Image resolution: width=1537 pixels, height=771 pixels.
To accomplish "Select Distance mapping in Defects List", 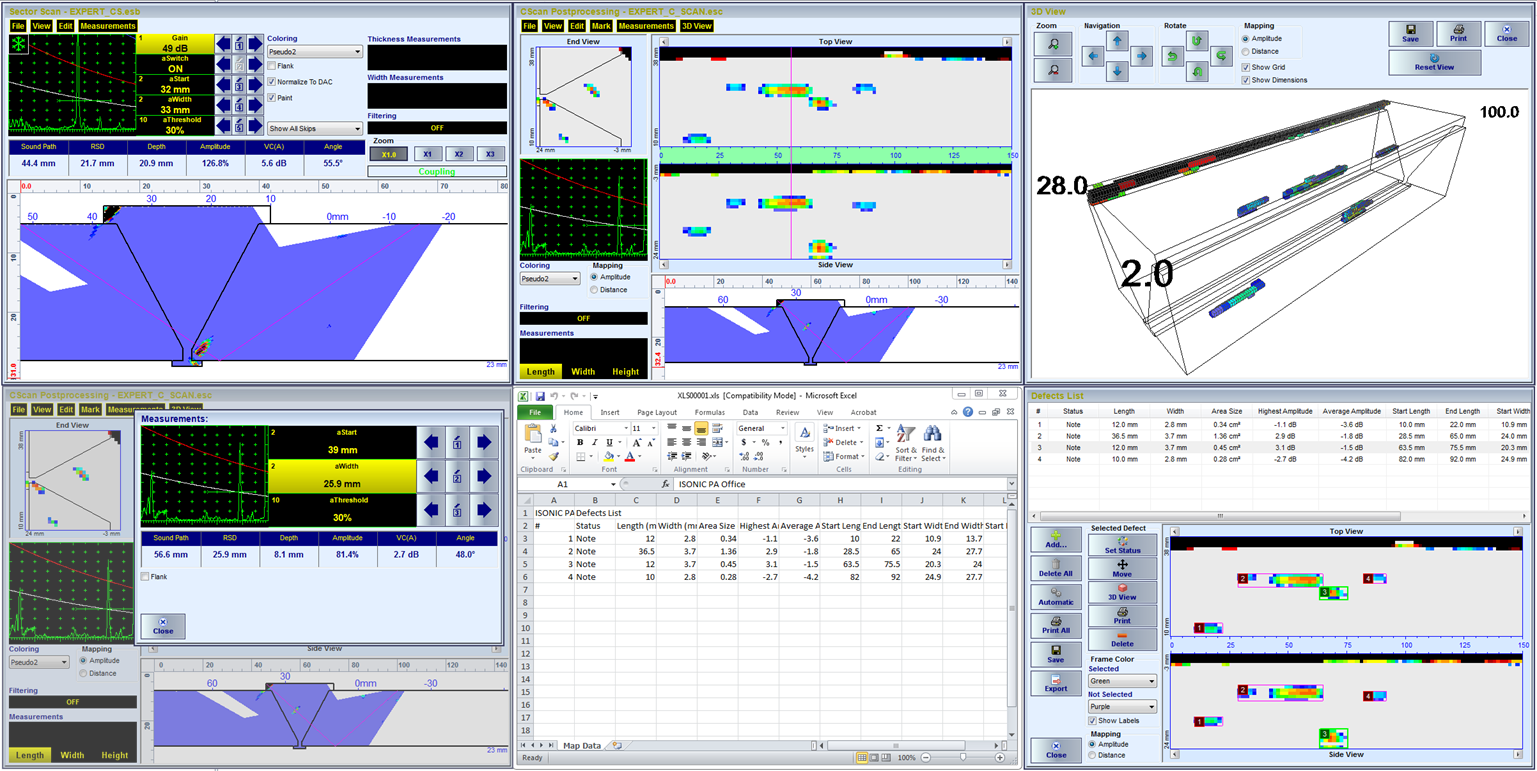I will 1093,755.
